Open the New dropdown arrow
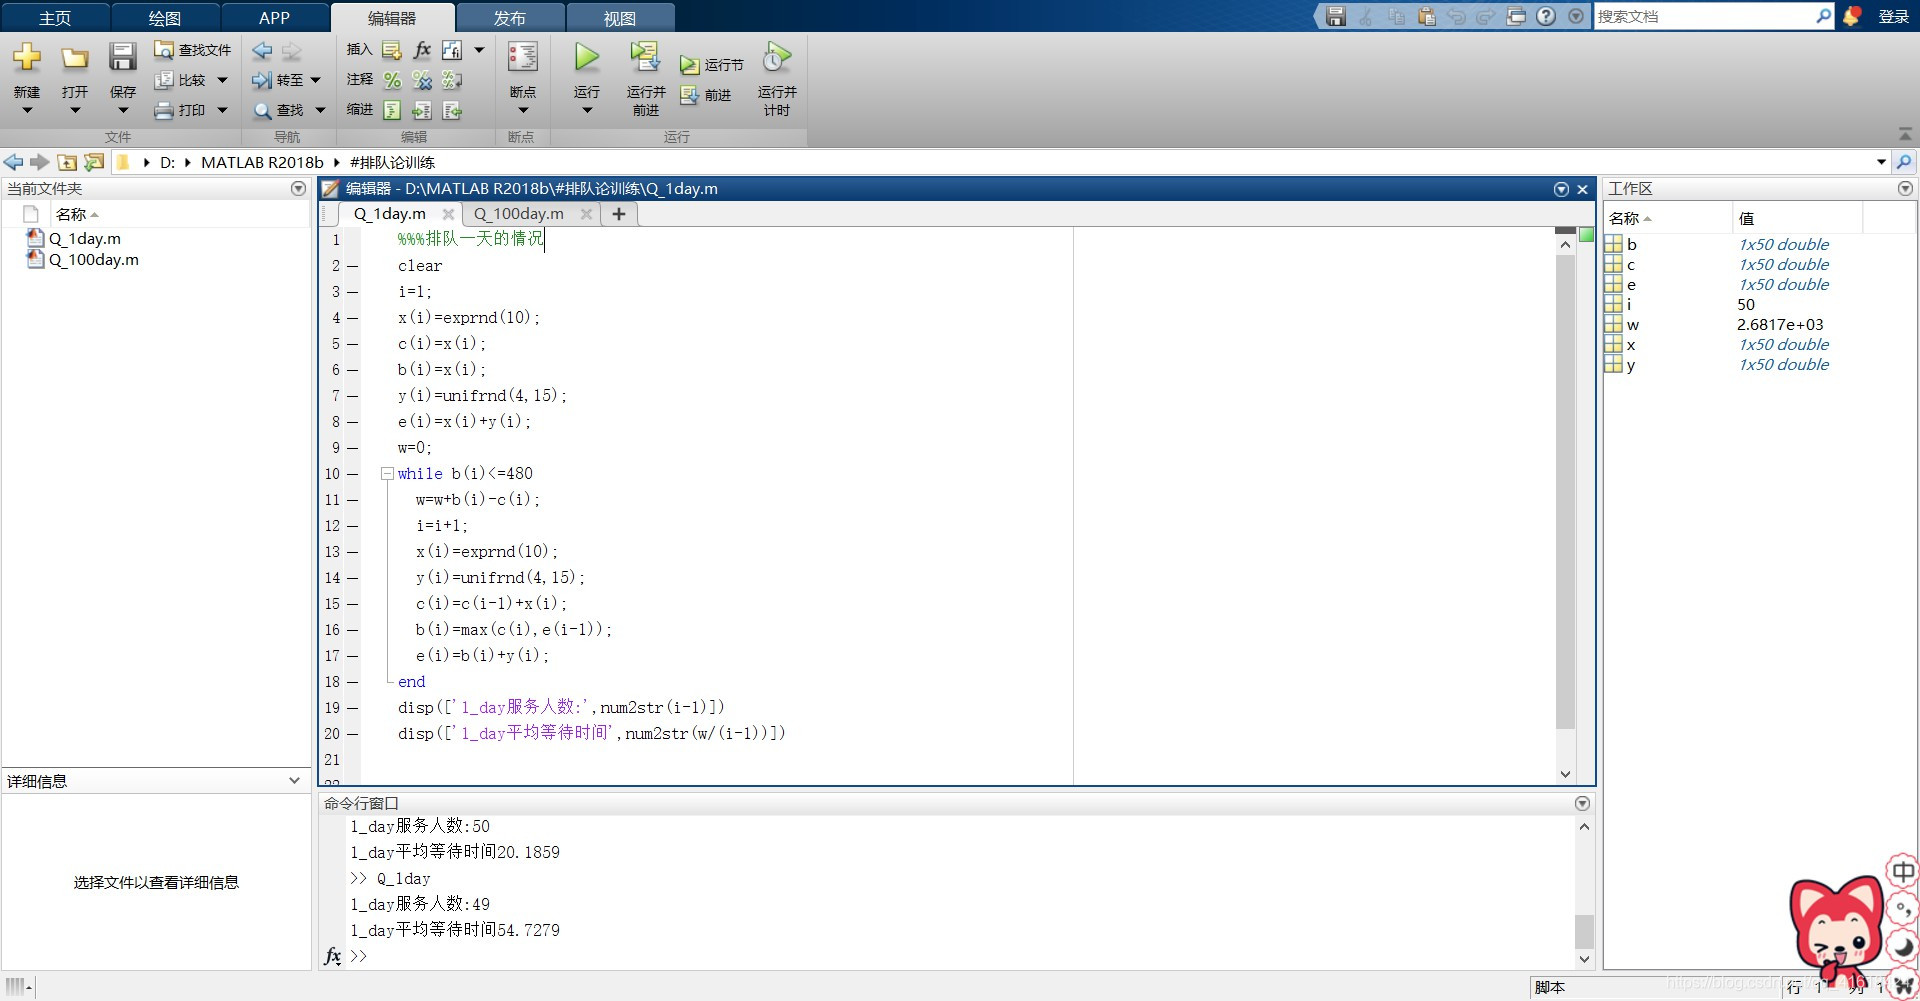This screenshot has width=1920, height=1001. point(27,111)
